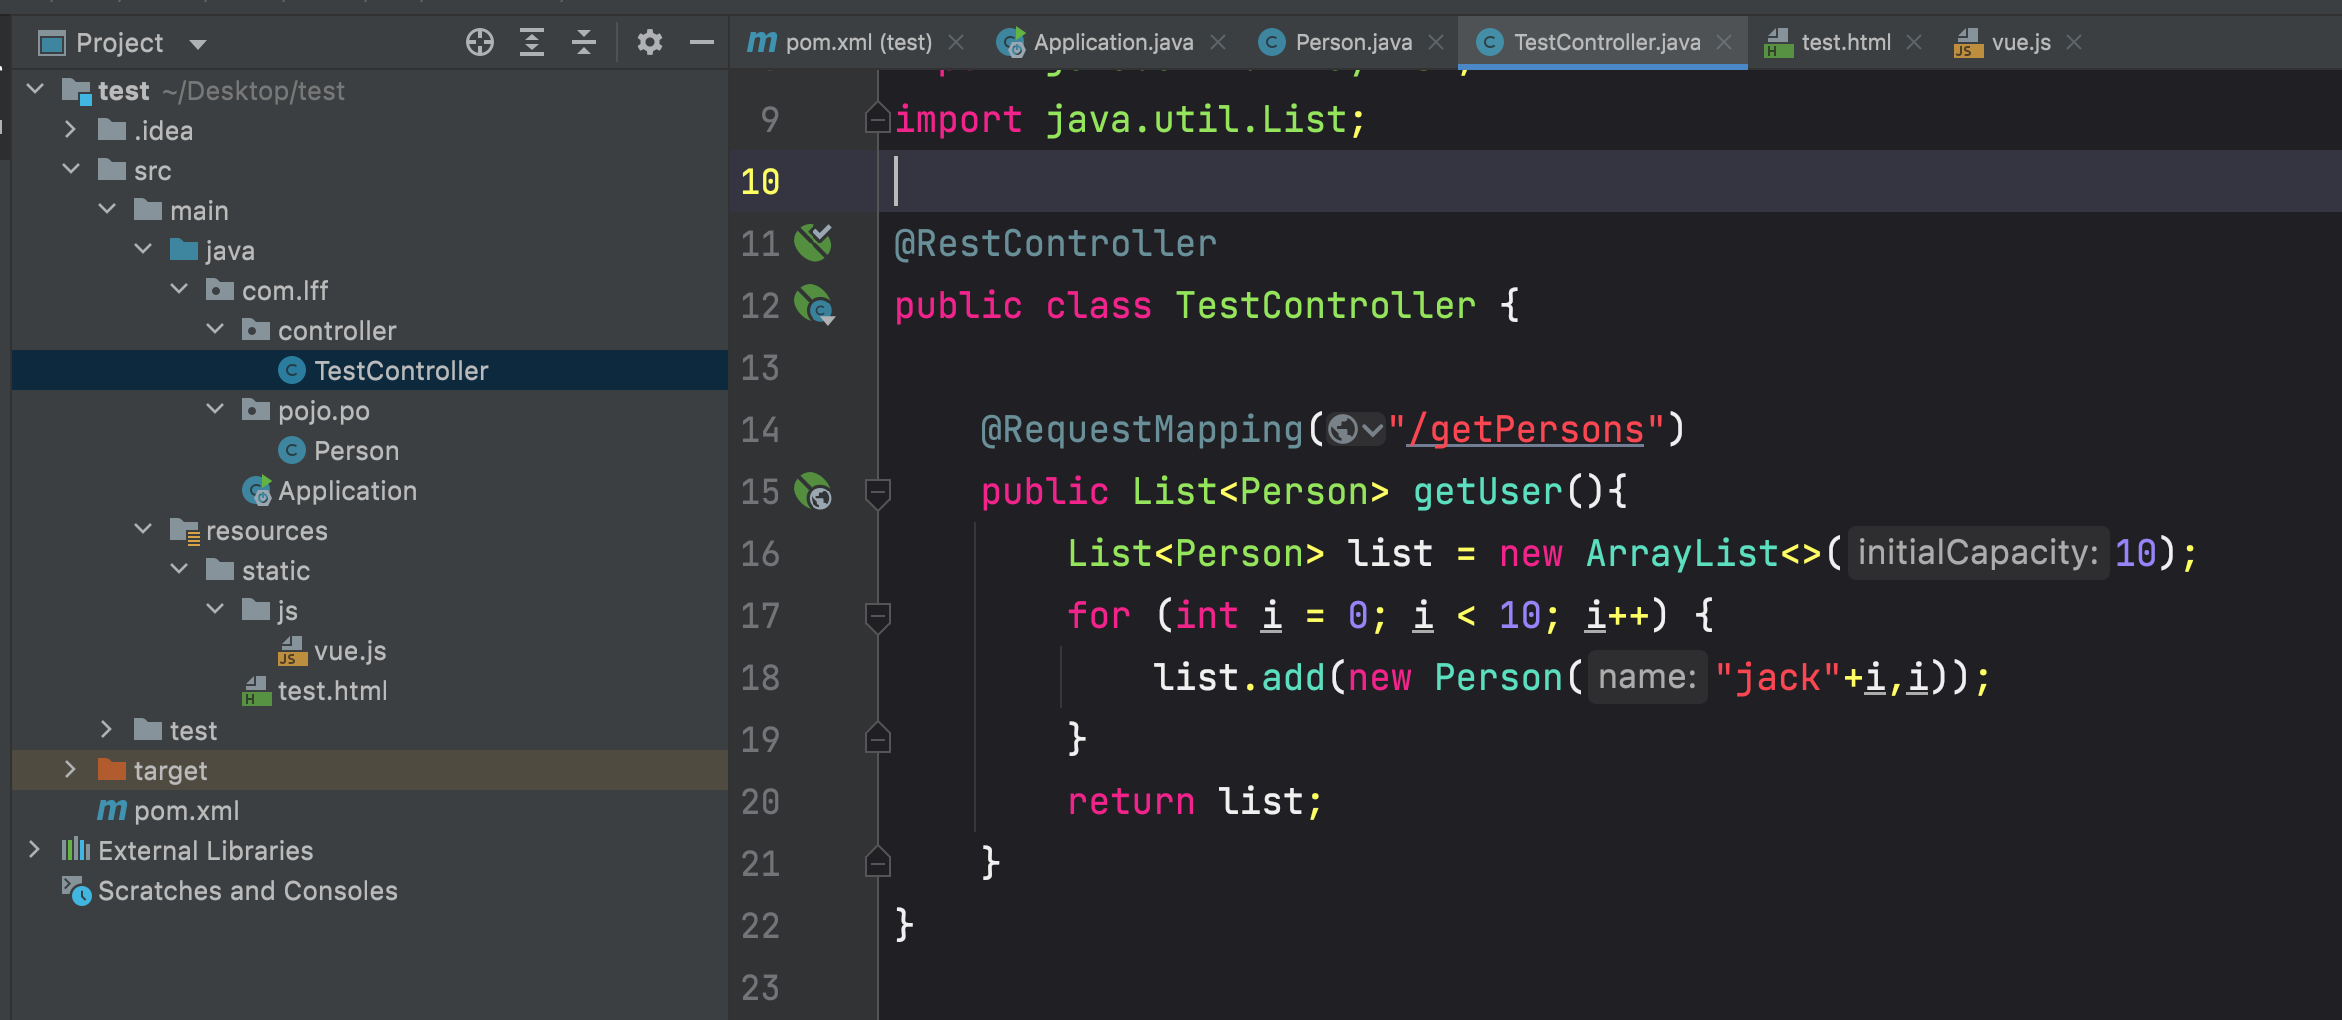Close the Person.java tab
The image size is (2342, 1020).
click(x=1436, y=42)
